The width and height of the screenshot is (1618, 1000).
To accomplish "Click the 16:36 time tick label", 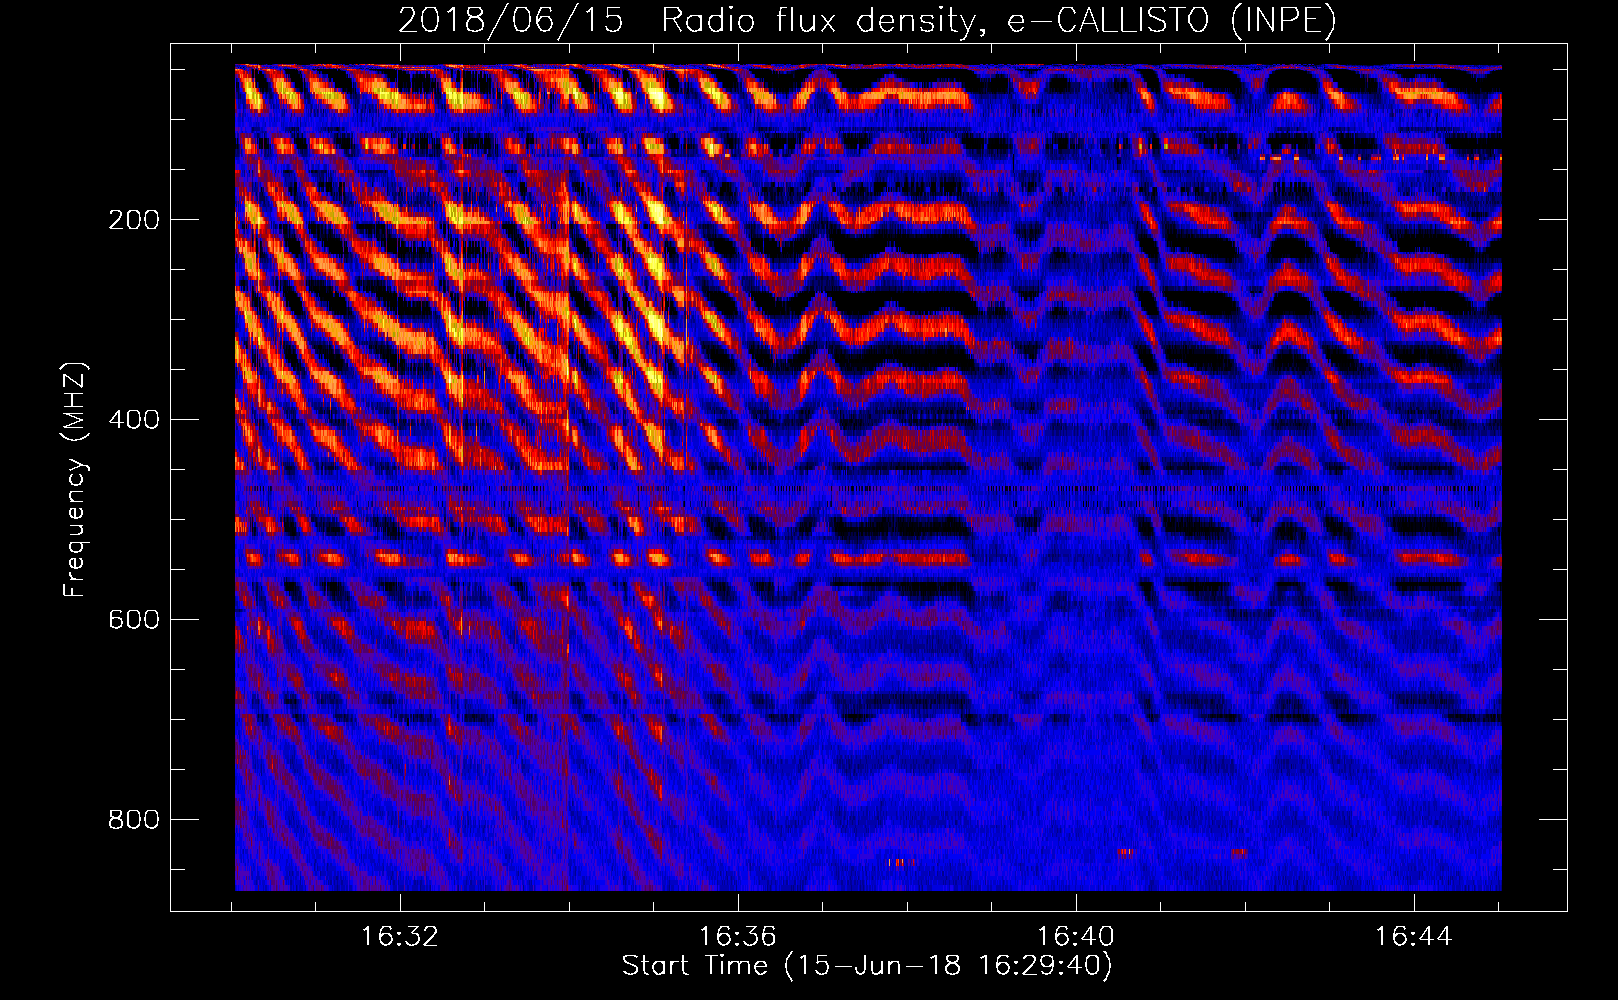I will (x=738, y=937).
